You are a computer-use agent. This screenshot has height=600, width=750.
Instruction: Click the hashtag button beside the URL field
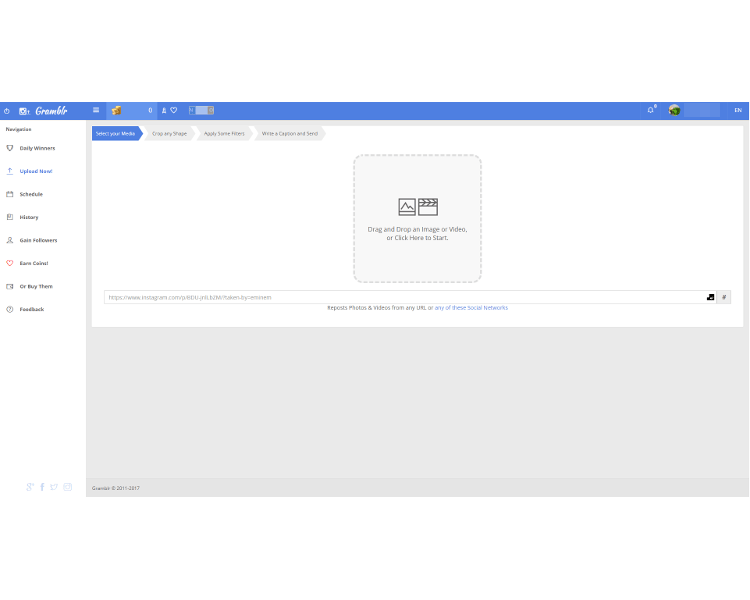click(724, 297)
